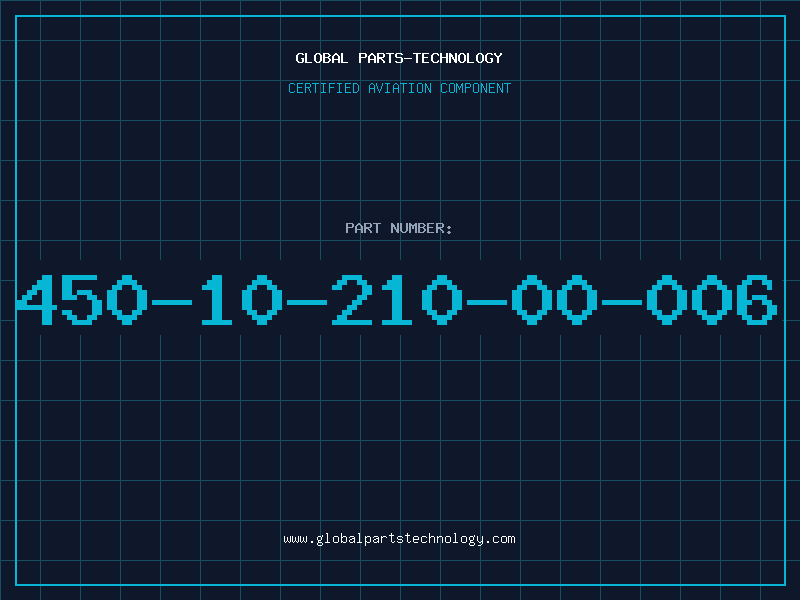Click part number 450-10-210-00-006

[396, 299]
